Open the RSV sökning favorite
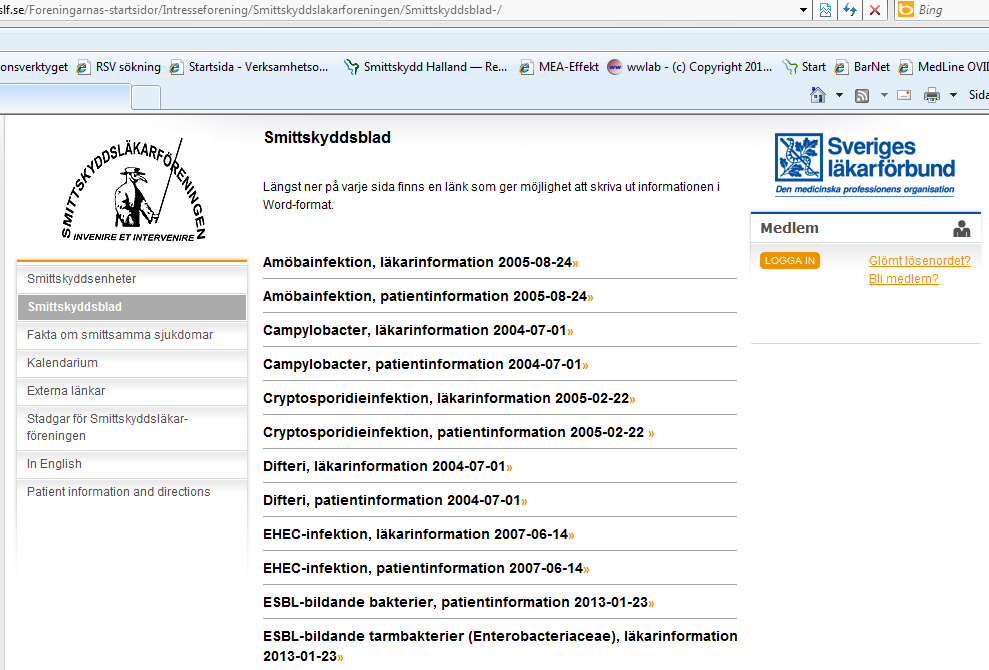 pos(119,67)
